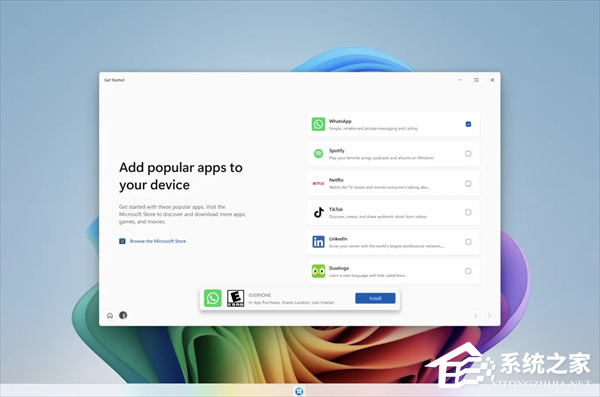Check the Duolingo checkbox
600x397 pixels.
468,271
